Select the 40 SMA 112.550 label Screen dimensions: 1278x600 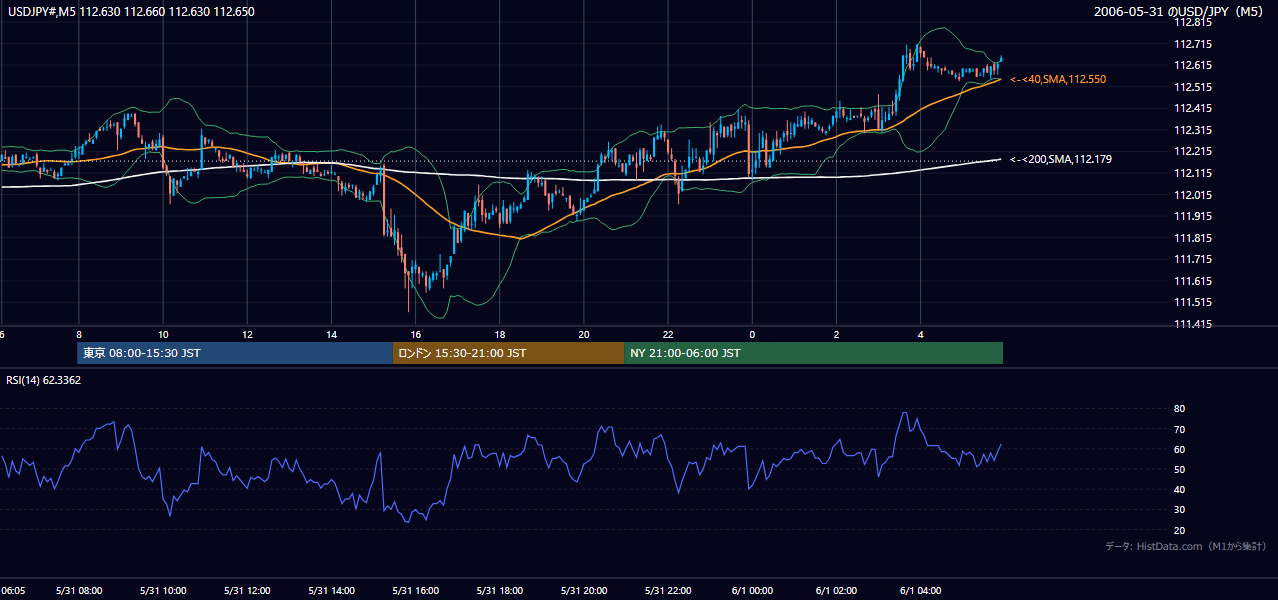click(x=1058, y=79)
